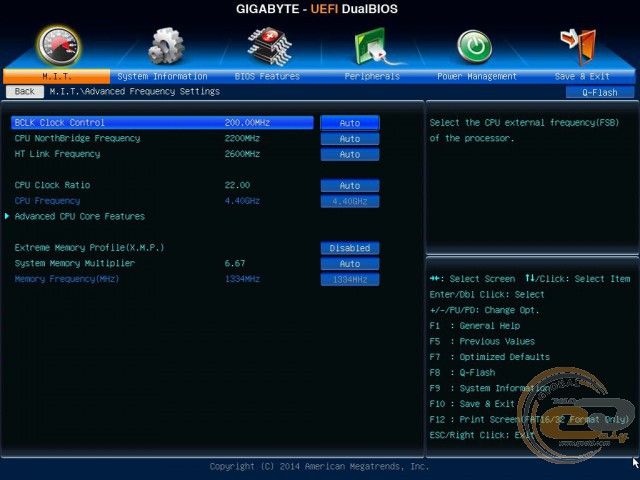Click the 4.40GHz value text in the CPU Frequency row
This screenshot has width=640, height=480.
tap(242, 201)
